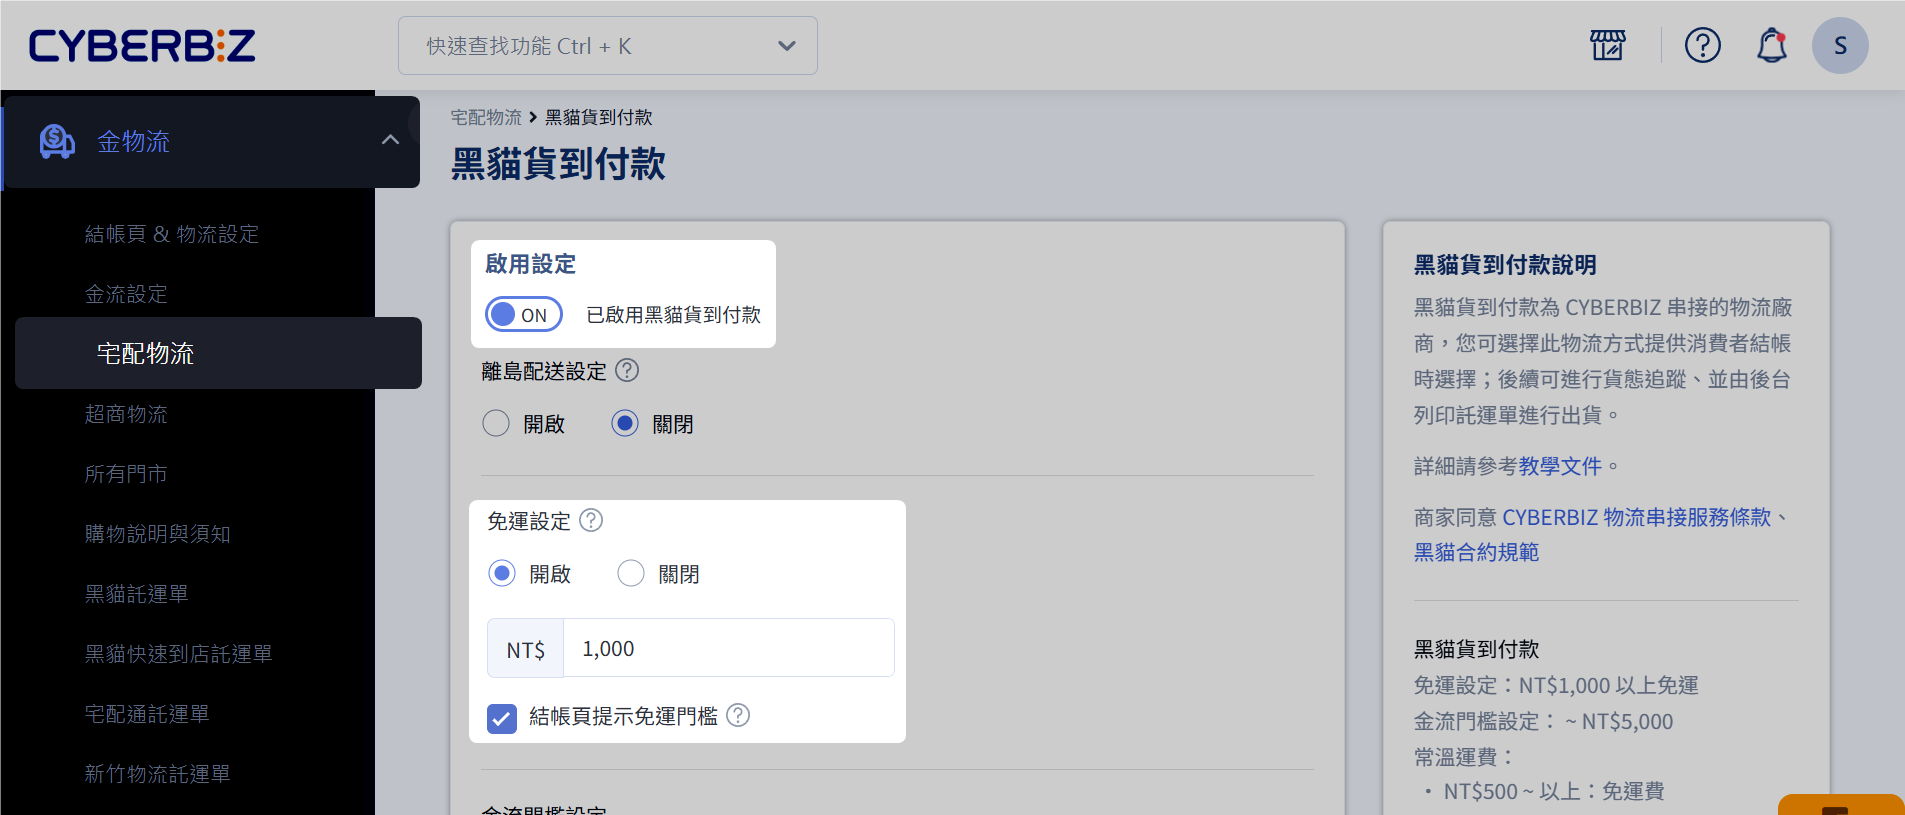Open the 教學文件 link
The image size is (1905, 815).
(1560, 466)
